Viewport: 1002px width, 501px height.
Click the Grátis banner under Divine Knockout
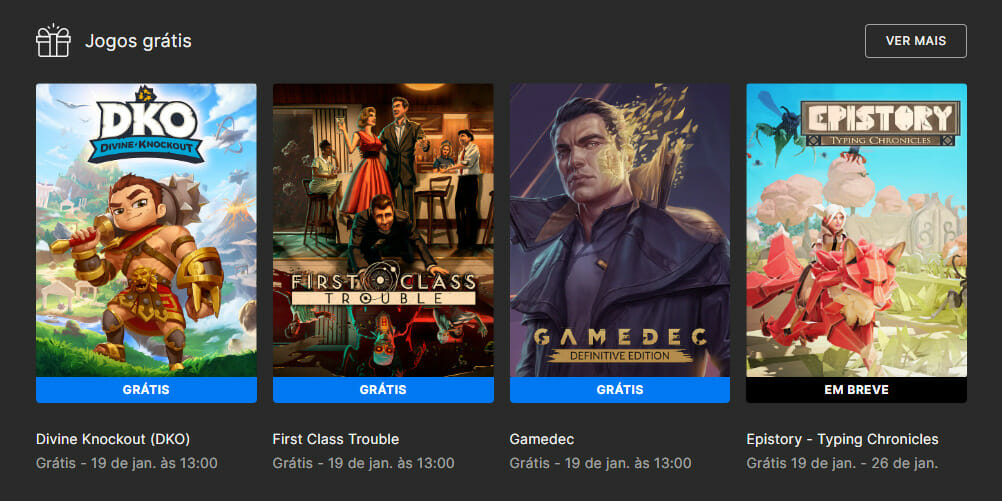[x=146, y=390]
